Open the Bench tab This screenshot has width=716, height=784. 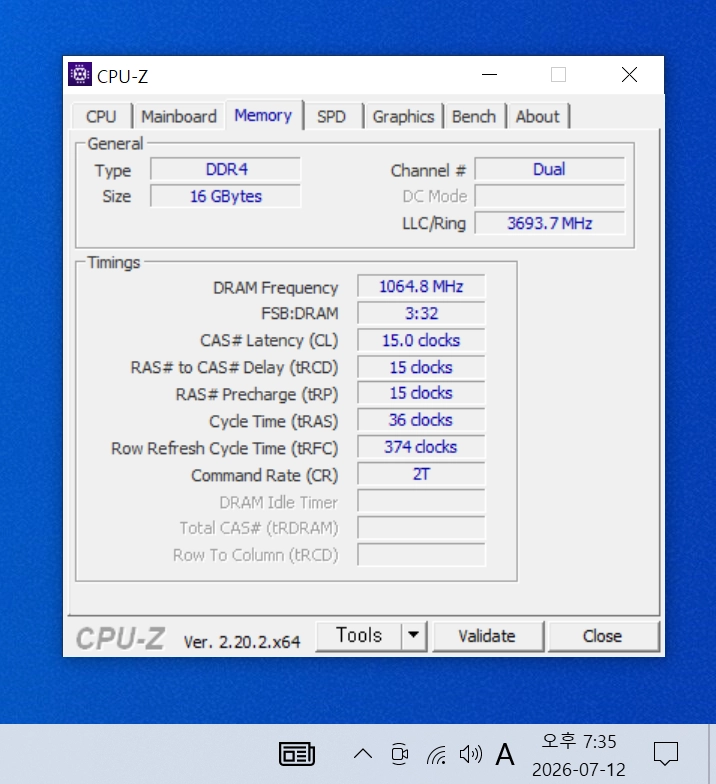click(x=474, y=116)
